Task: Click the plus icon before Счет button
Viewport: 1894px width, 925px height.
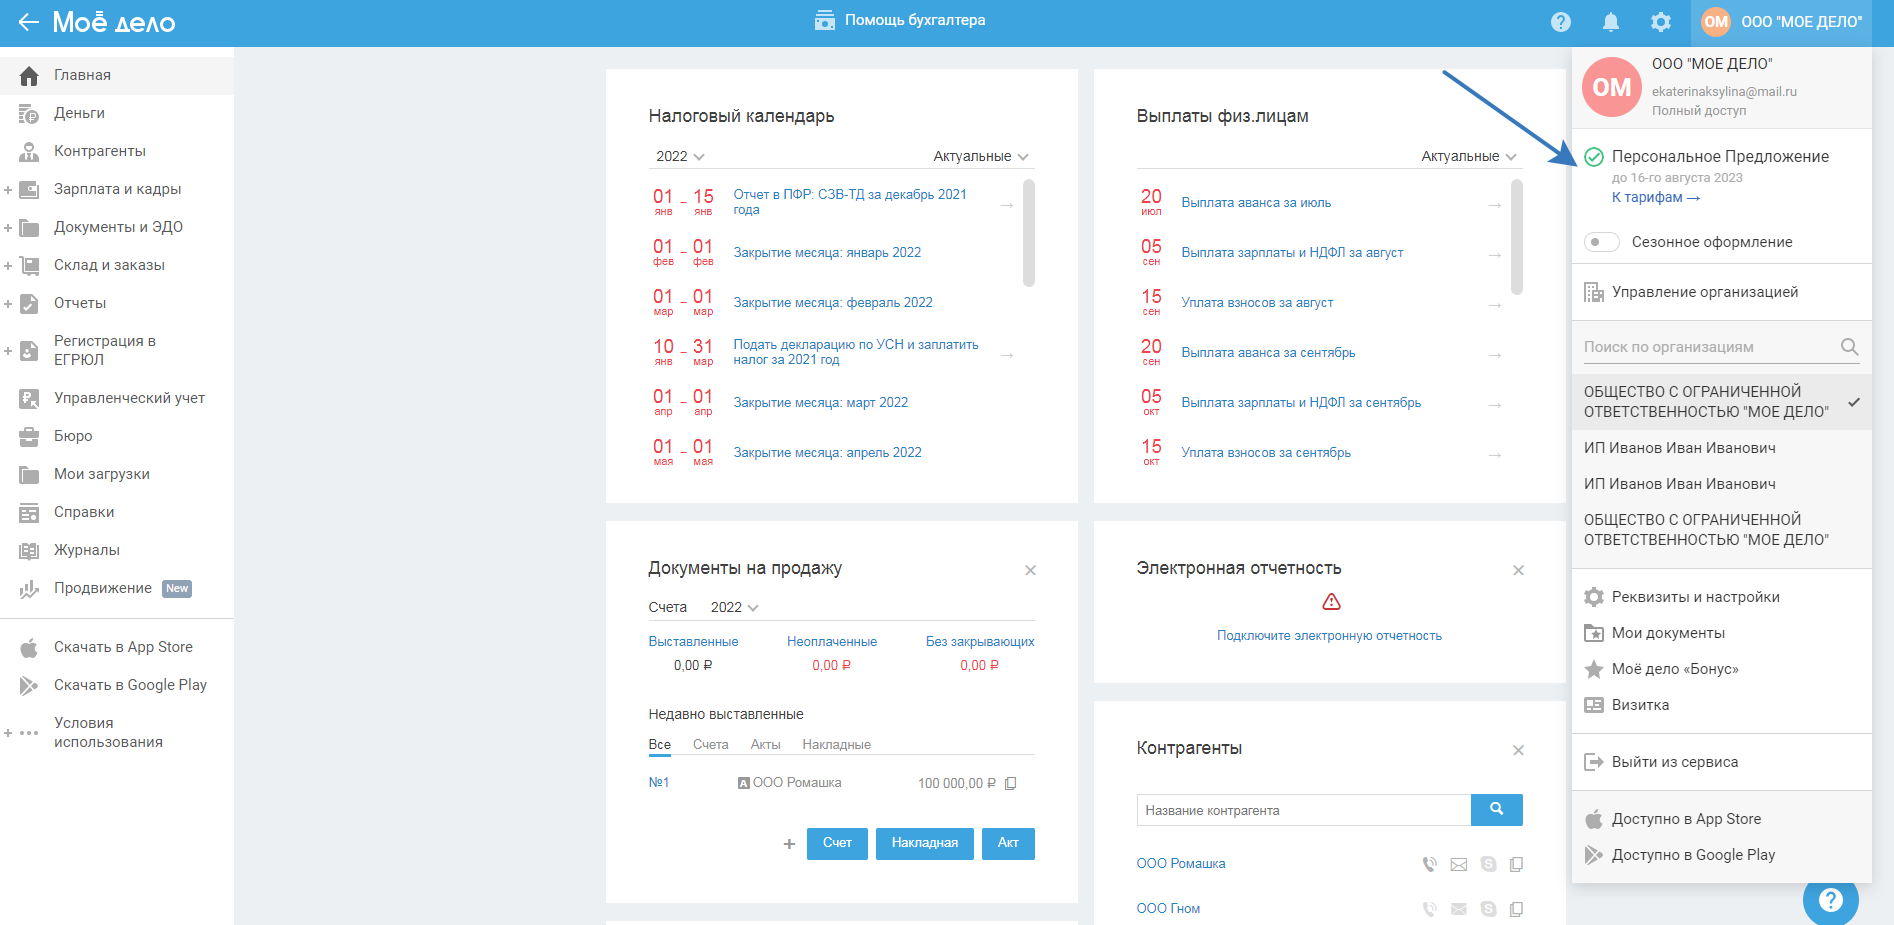Action: (789, 844)
